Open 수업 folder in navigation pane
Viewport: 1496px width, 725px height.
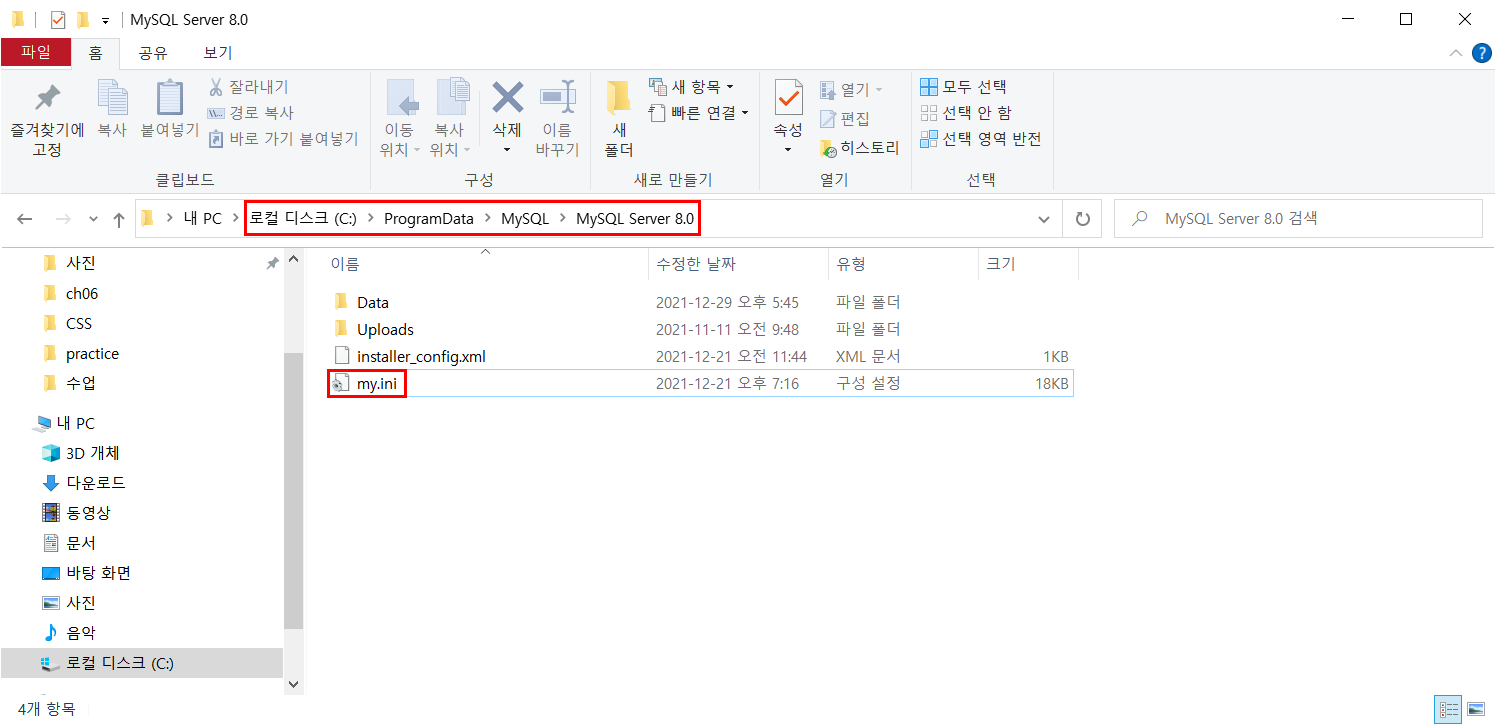click(x=81, y=384)
